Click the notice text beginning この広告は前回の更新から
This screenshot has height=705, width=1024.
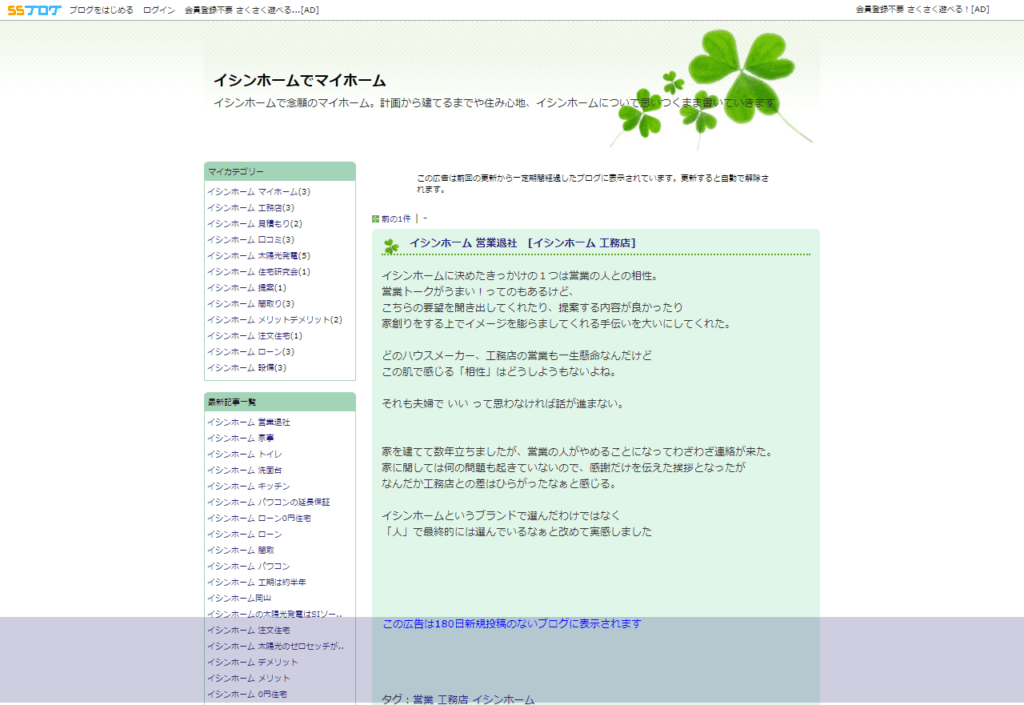coord(592,183)
